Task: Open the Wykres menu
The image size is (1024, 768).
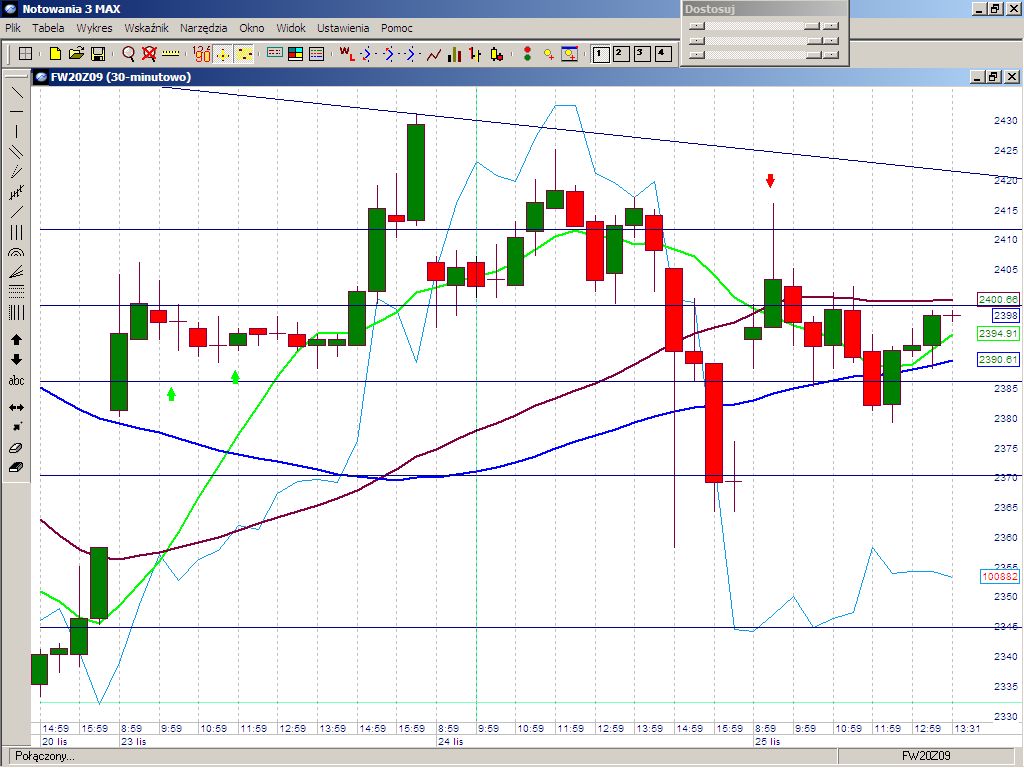Action: pyautogui.click(x=94, y=28)
